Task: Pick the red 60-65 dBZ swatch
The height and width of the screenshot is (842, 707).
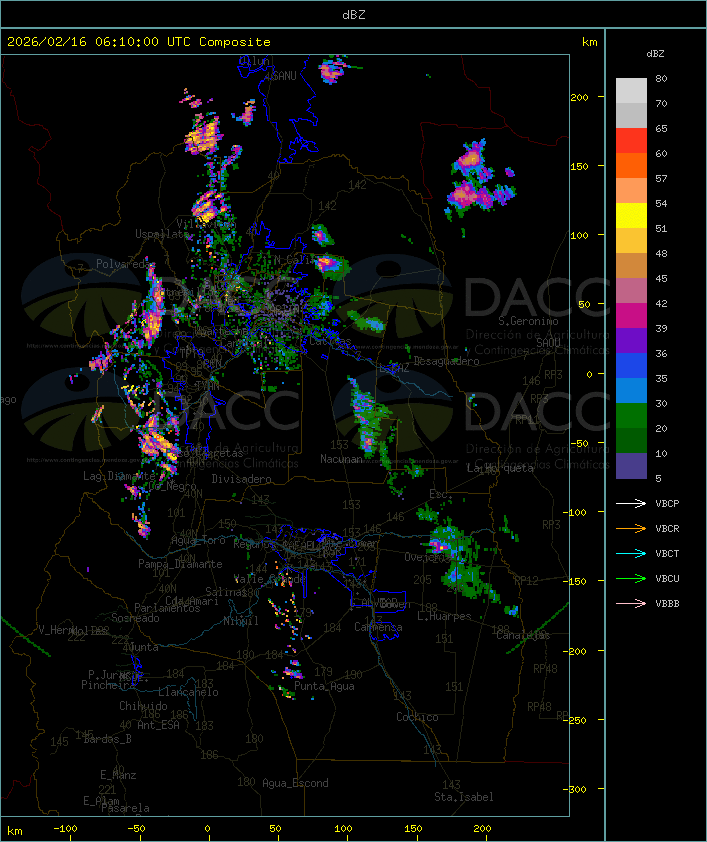Action: click(x=631, y=141)
